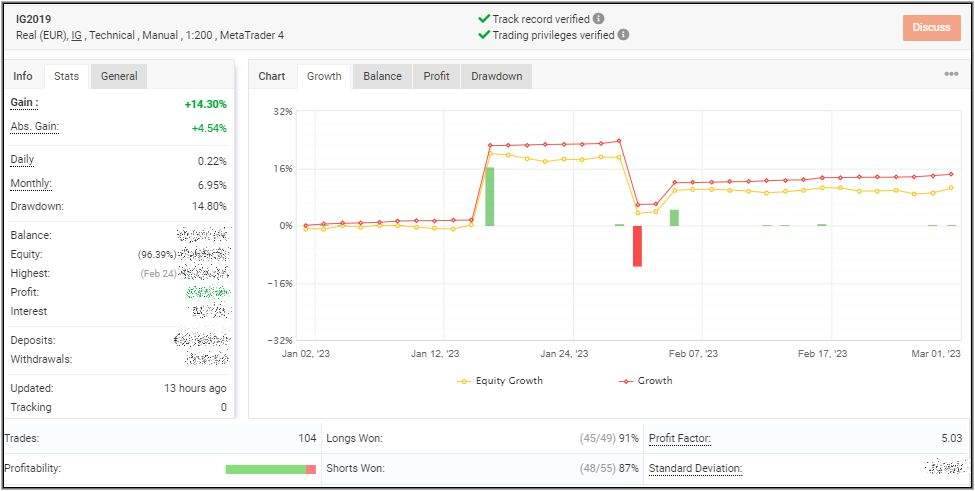Open the General tab
This screenshot has height=491, width=975.
[119, 76]
